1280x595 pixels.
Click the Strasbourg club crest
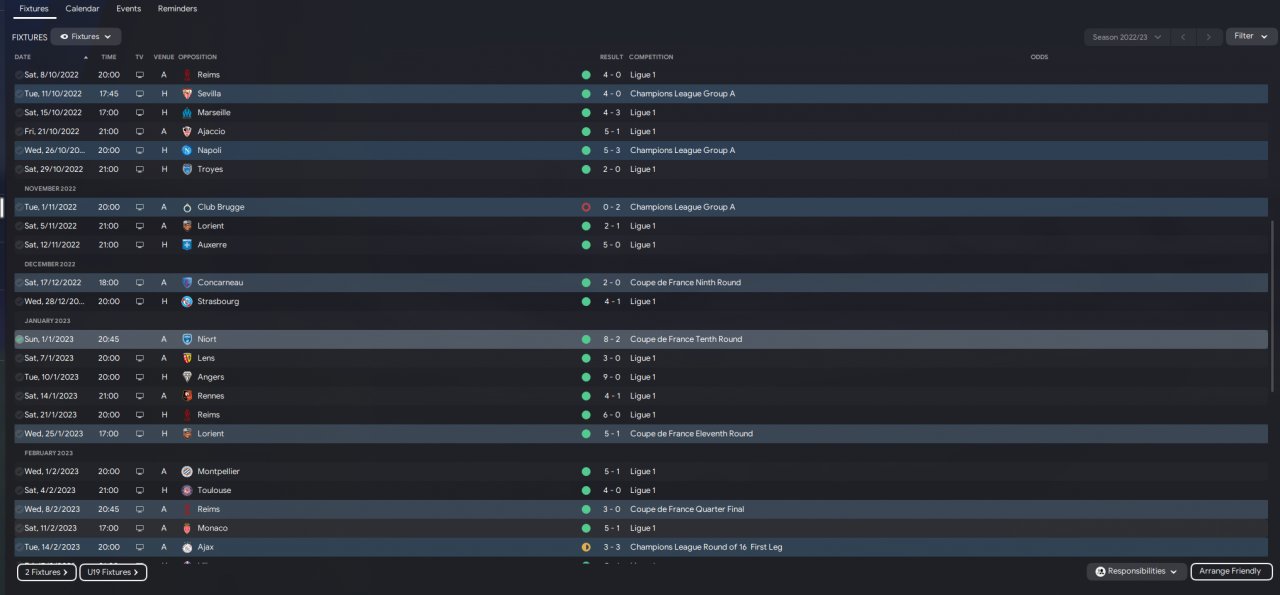coord(187,301)
